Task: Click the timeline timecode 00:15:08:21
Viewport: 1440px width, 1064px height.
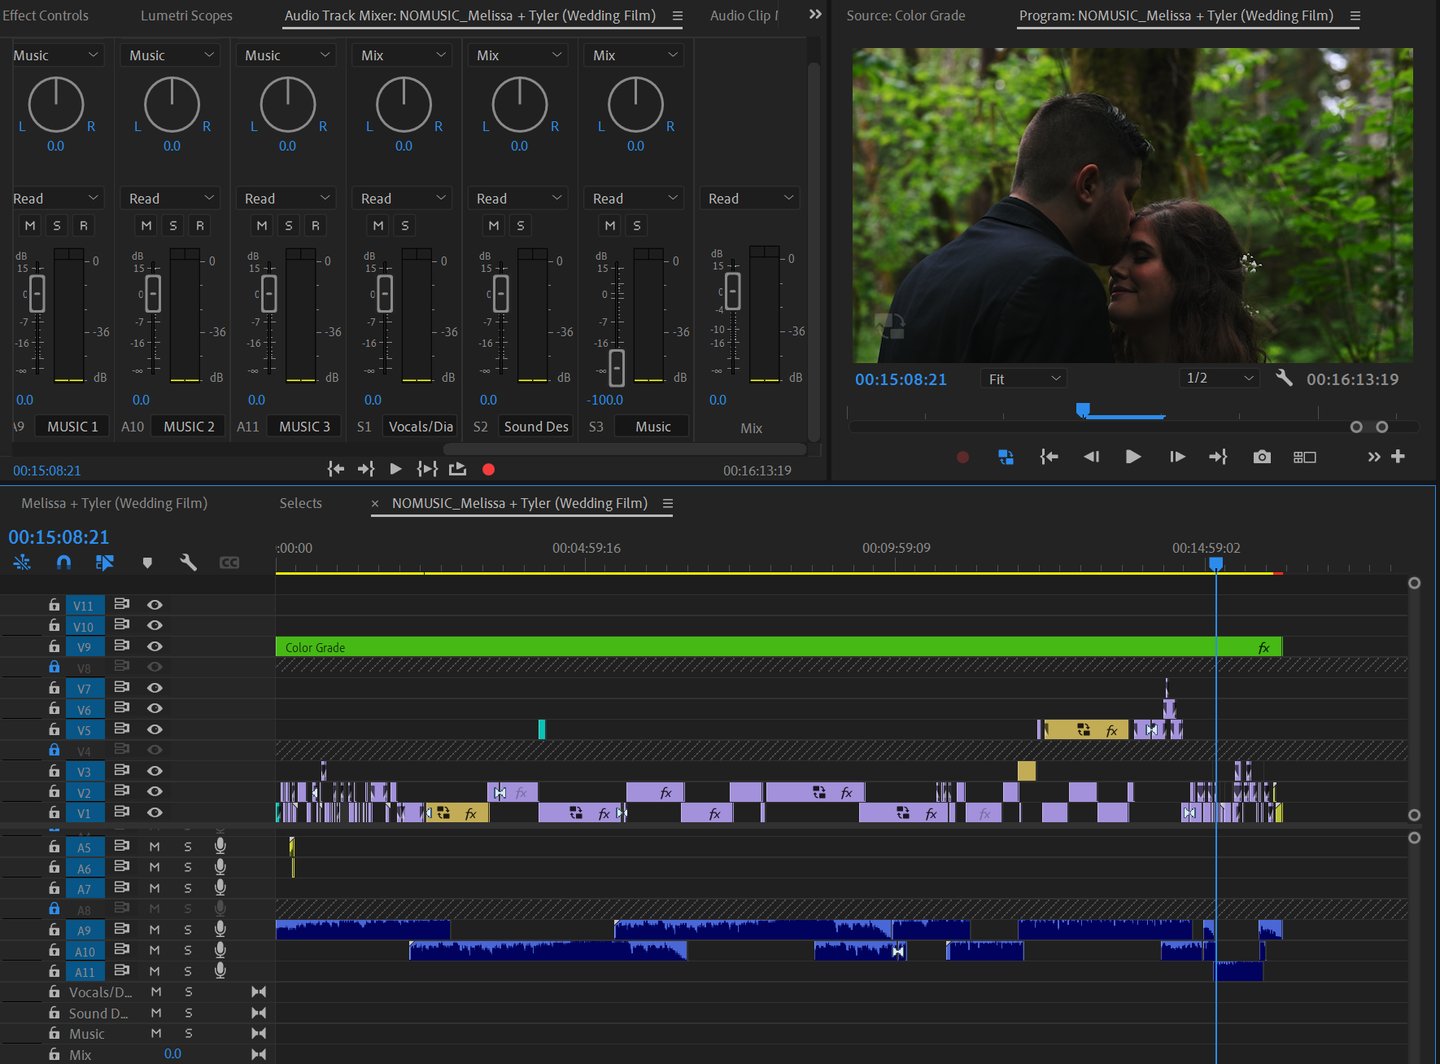Action: pos(59,537)
